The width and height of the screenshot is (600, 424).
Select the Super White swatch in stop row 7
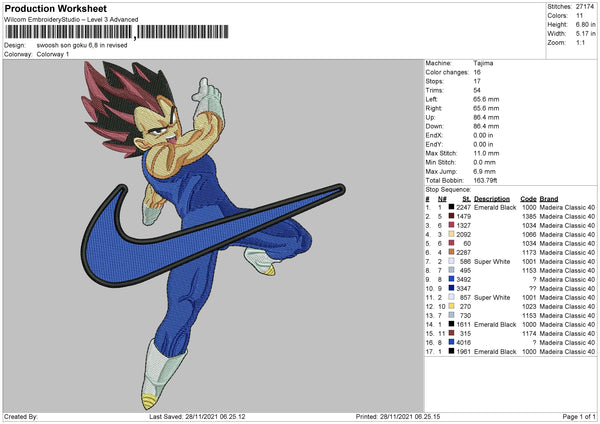[452, 261]
